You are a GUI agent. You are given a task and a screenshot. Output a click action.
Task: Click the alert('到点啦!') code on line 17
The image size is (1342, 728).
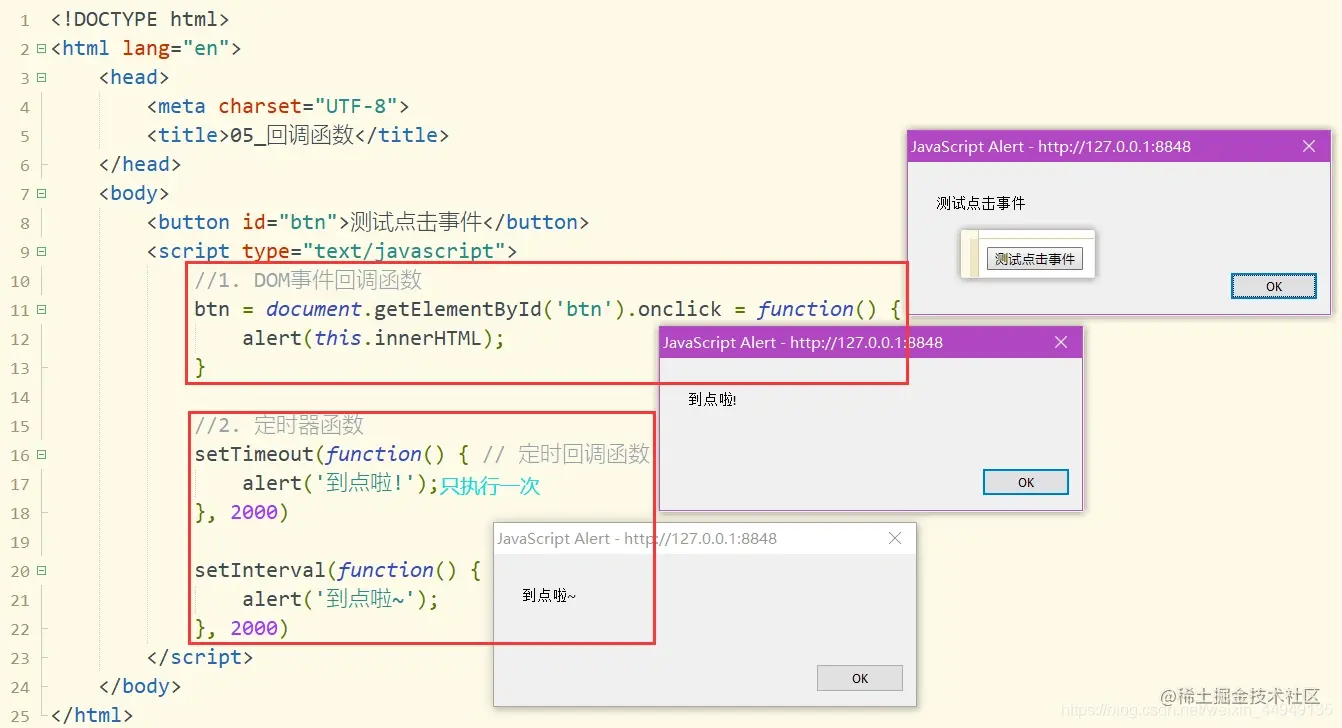coord(340,483)
